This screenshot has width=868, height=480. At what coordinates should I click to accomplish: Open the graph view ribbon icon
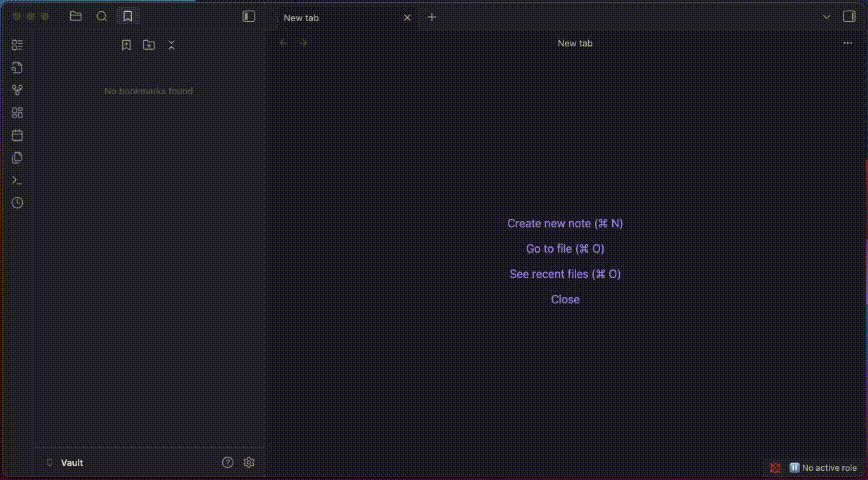coord(17,90)
